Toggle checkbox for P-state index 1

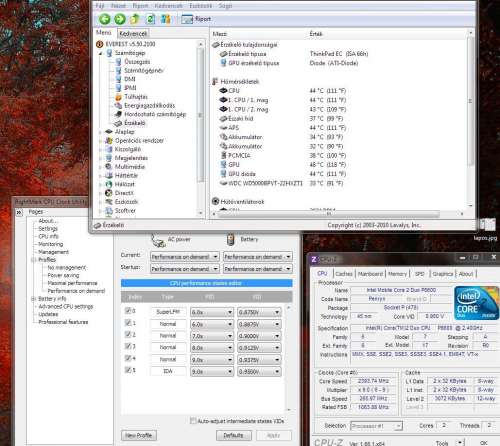tap(128, 323)
